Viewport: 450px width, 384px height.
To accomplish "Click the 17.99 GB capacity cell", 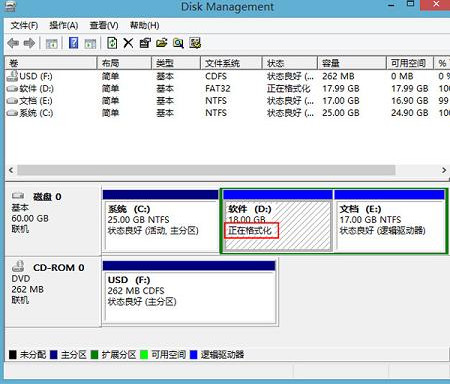I will pyautogui.click(x=341, y=89).
